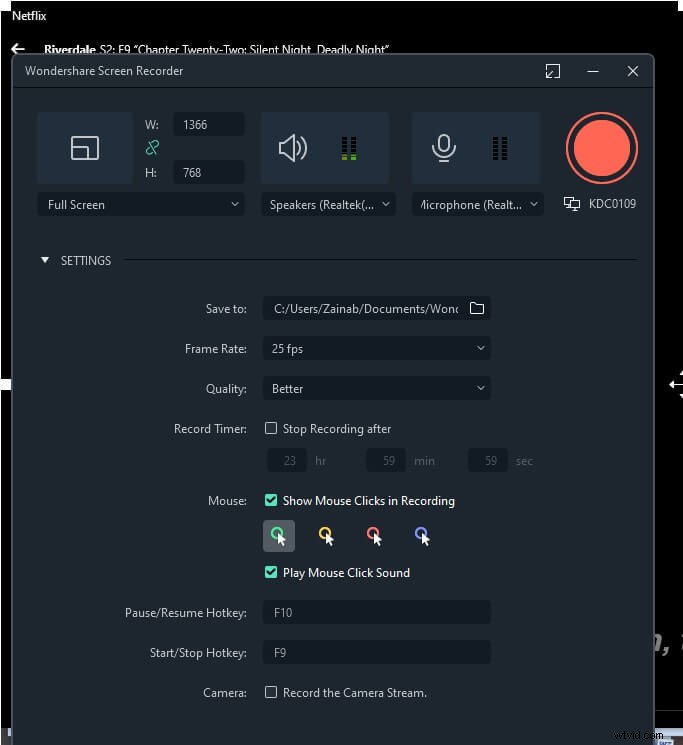
Task: Click the KDC0109 monitor icon
Action: point(572,204)
